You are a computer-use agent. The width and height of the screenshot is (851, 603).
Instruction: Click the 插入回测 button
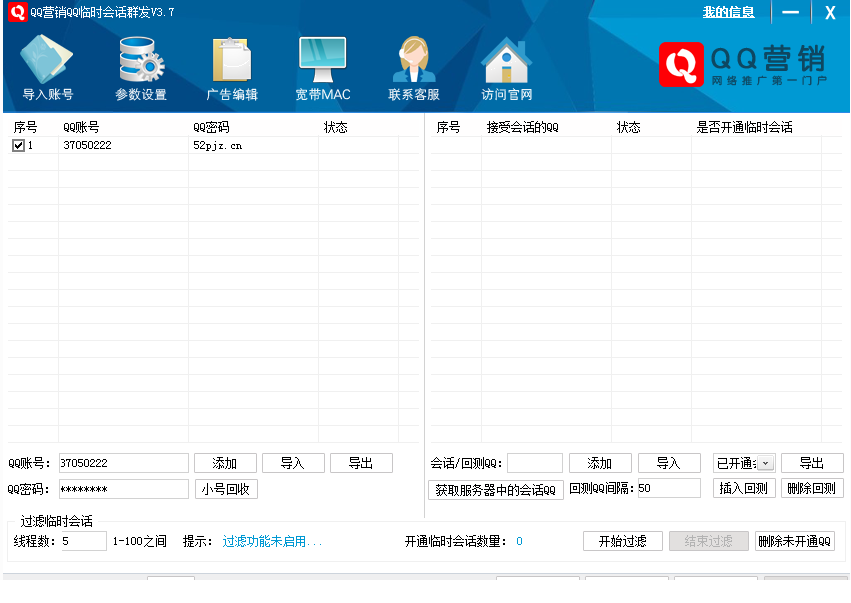click(x=744, y=488)
